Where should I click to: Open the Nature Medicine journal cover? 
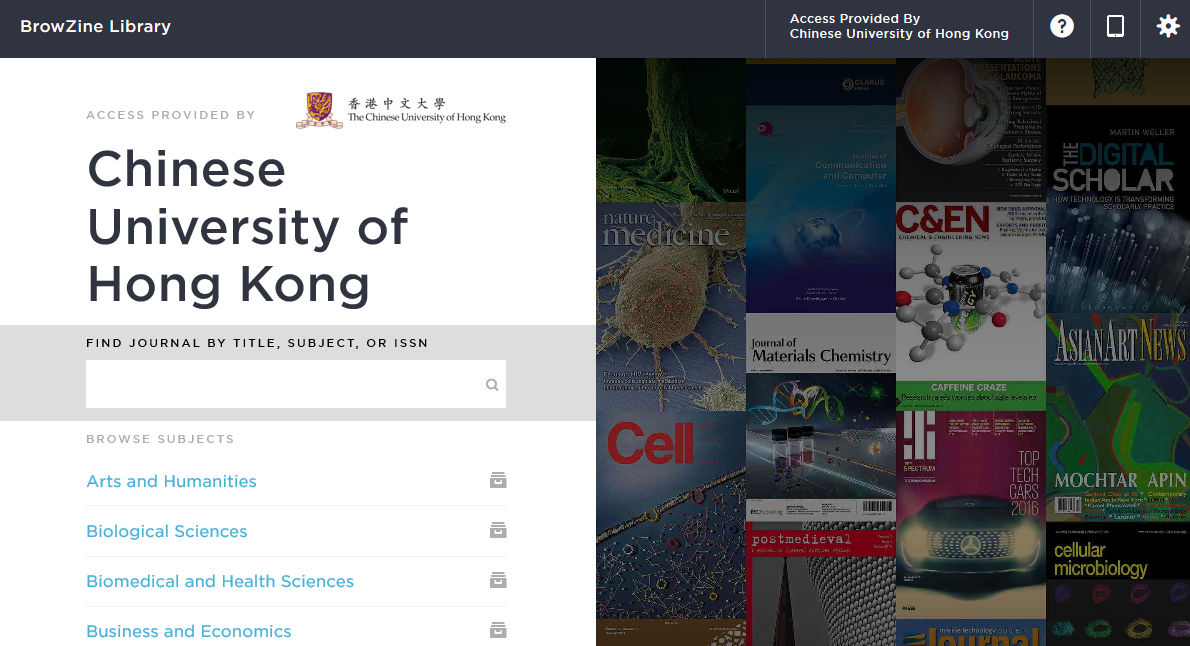pyautogui.click(x=671, y=306)
